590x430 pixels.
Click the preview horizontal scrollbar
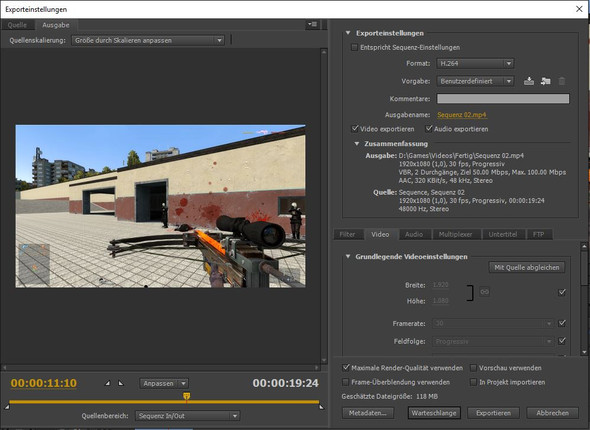[x=160, y=367]
